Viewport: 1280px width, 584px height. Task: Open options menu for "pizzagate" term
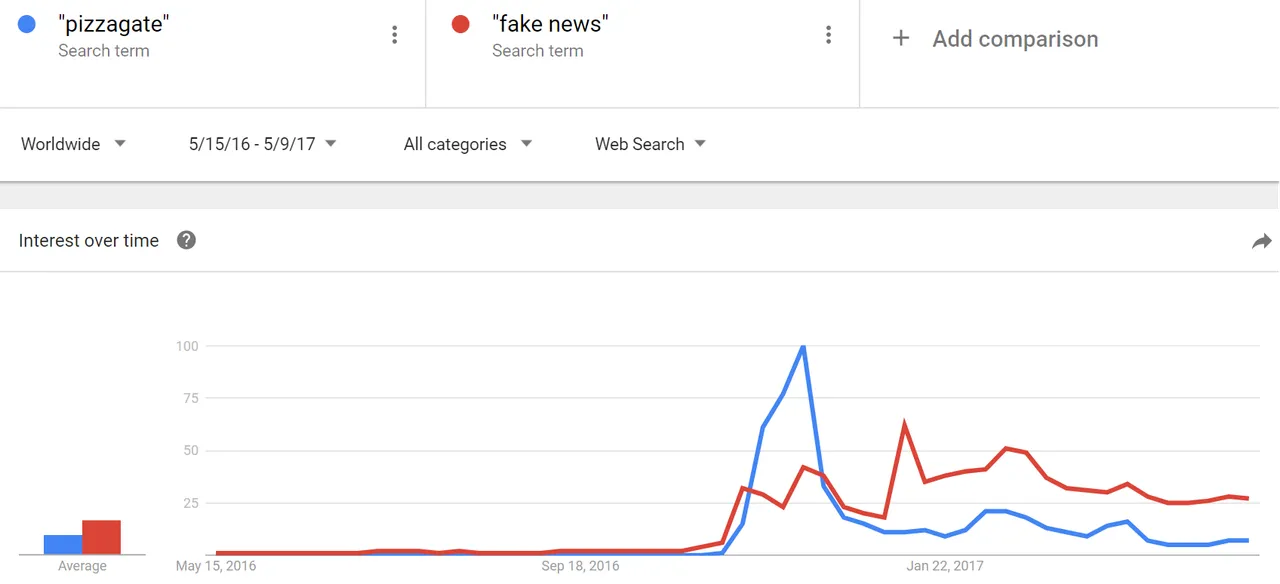click(x=395, y=35)
